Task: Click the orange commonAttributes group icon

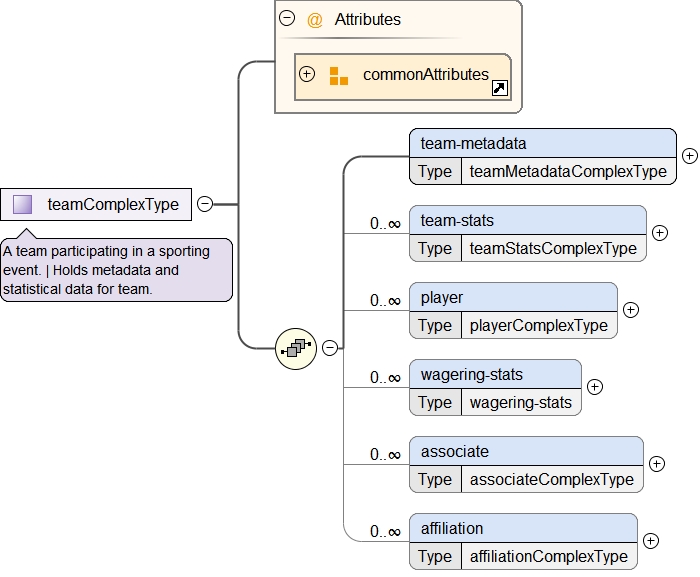Action: 339,76
